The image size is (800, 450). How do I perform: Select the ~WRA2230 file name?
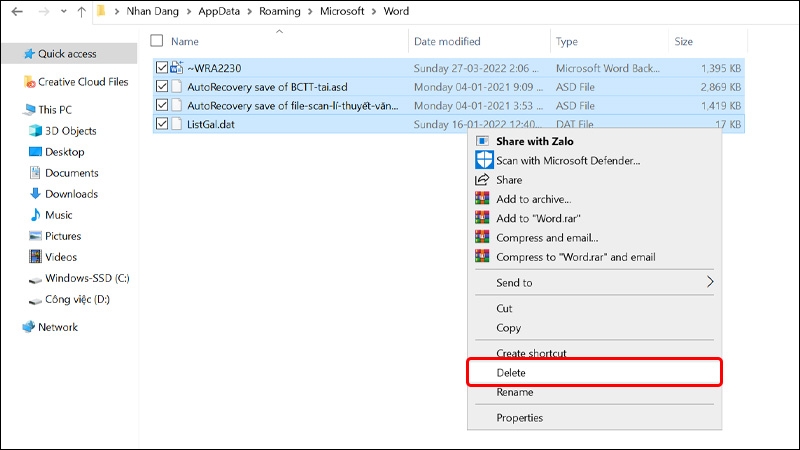click(214, 68)
